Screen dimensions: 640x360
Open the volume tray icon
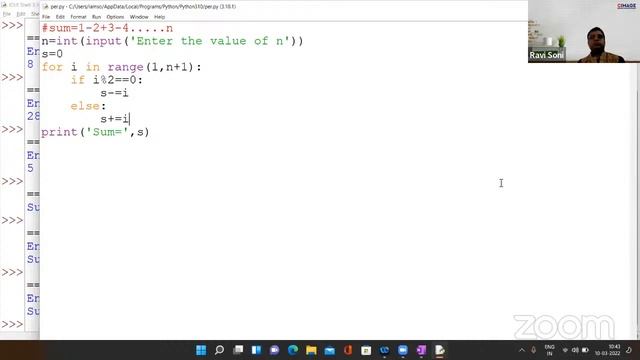[x=575, y=350]
